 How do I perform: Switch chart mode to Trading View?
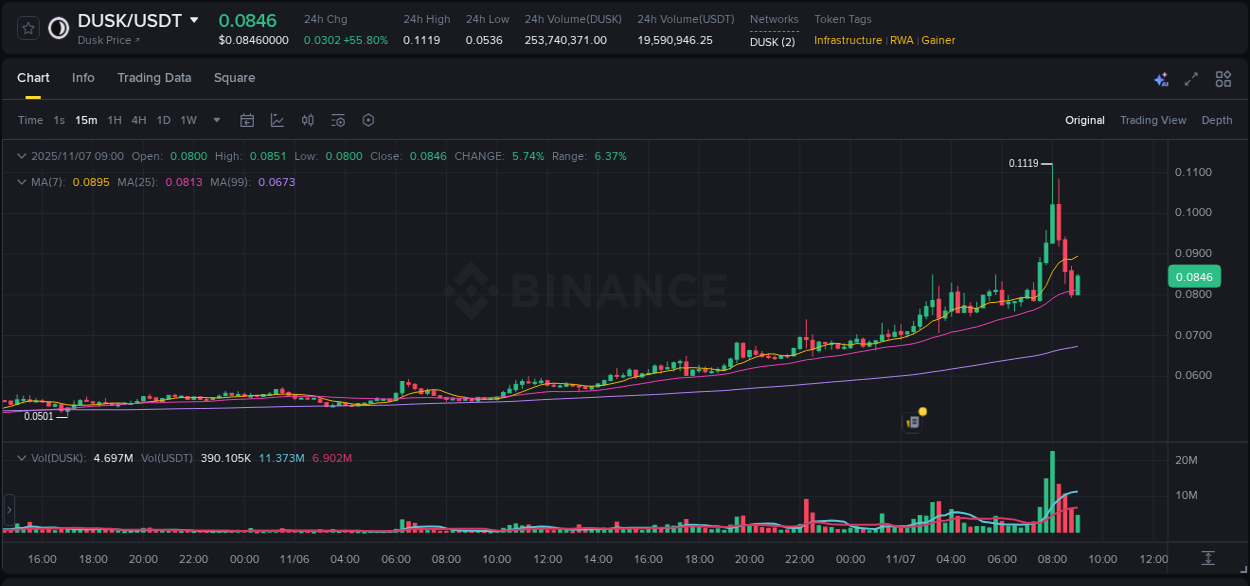tap(1153, 120)
